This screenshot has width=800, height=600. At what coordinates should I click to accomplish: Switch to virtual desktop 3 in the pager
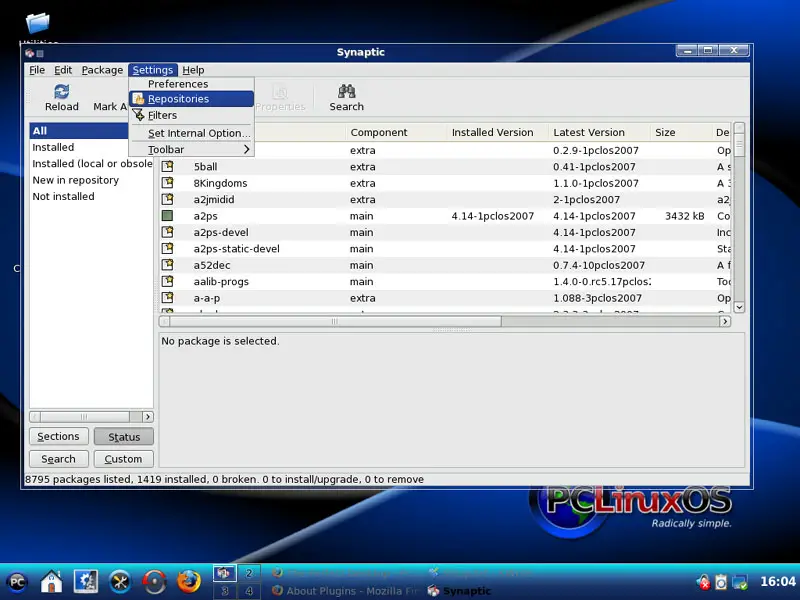pos(224,591)
